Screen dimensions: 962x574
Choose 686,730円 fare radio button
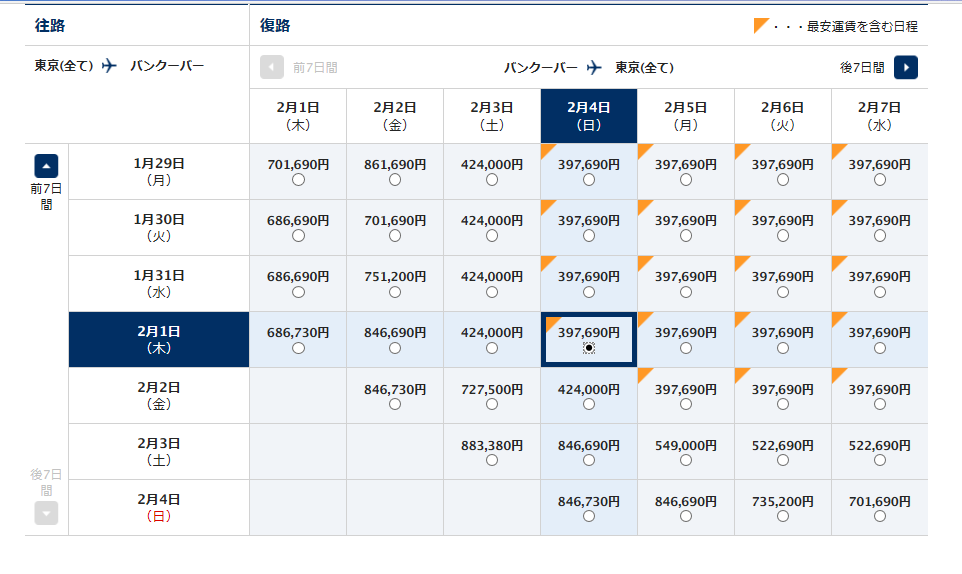click(298, 348)
